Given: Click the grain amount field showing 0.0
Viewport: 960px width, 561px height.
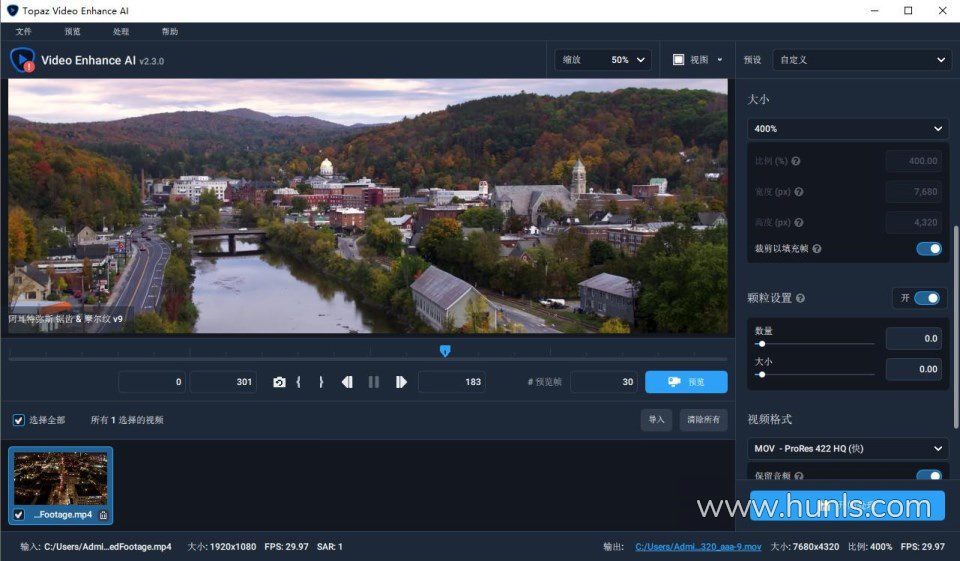Looking at the screenshot, I should coord(913,339).
